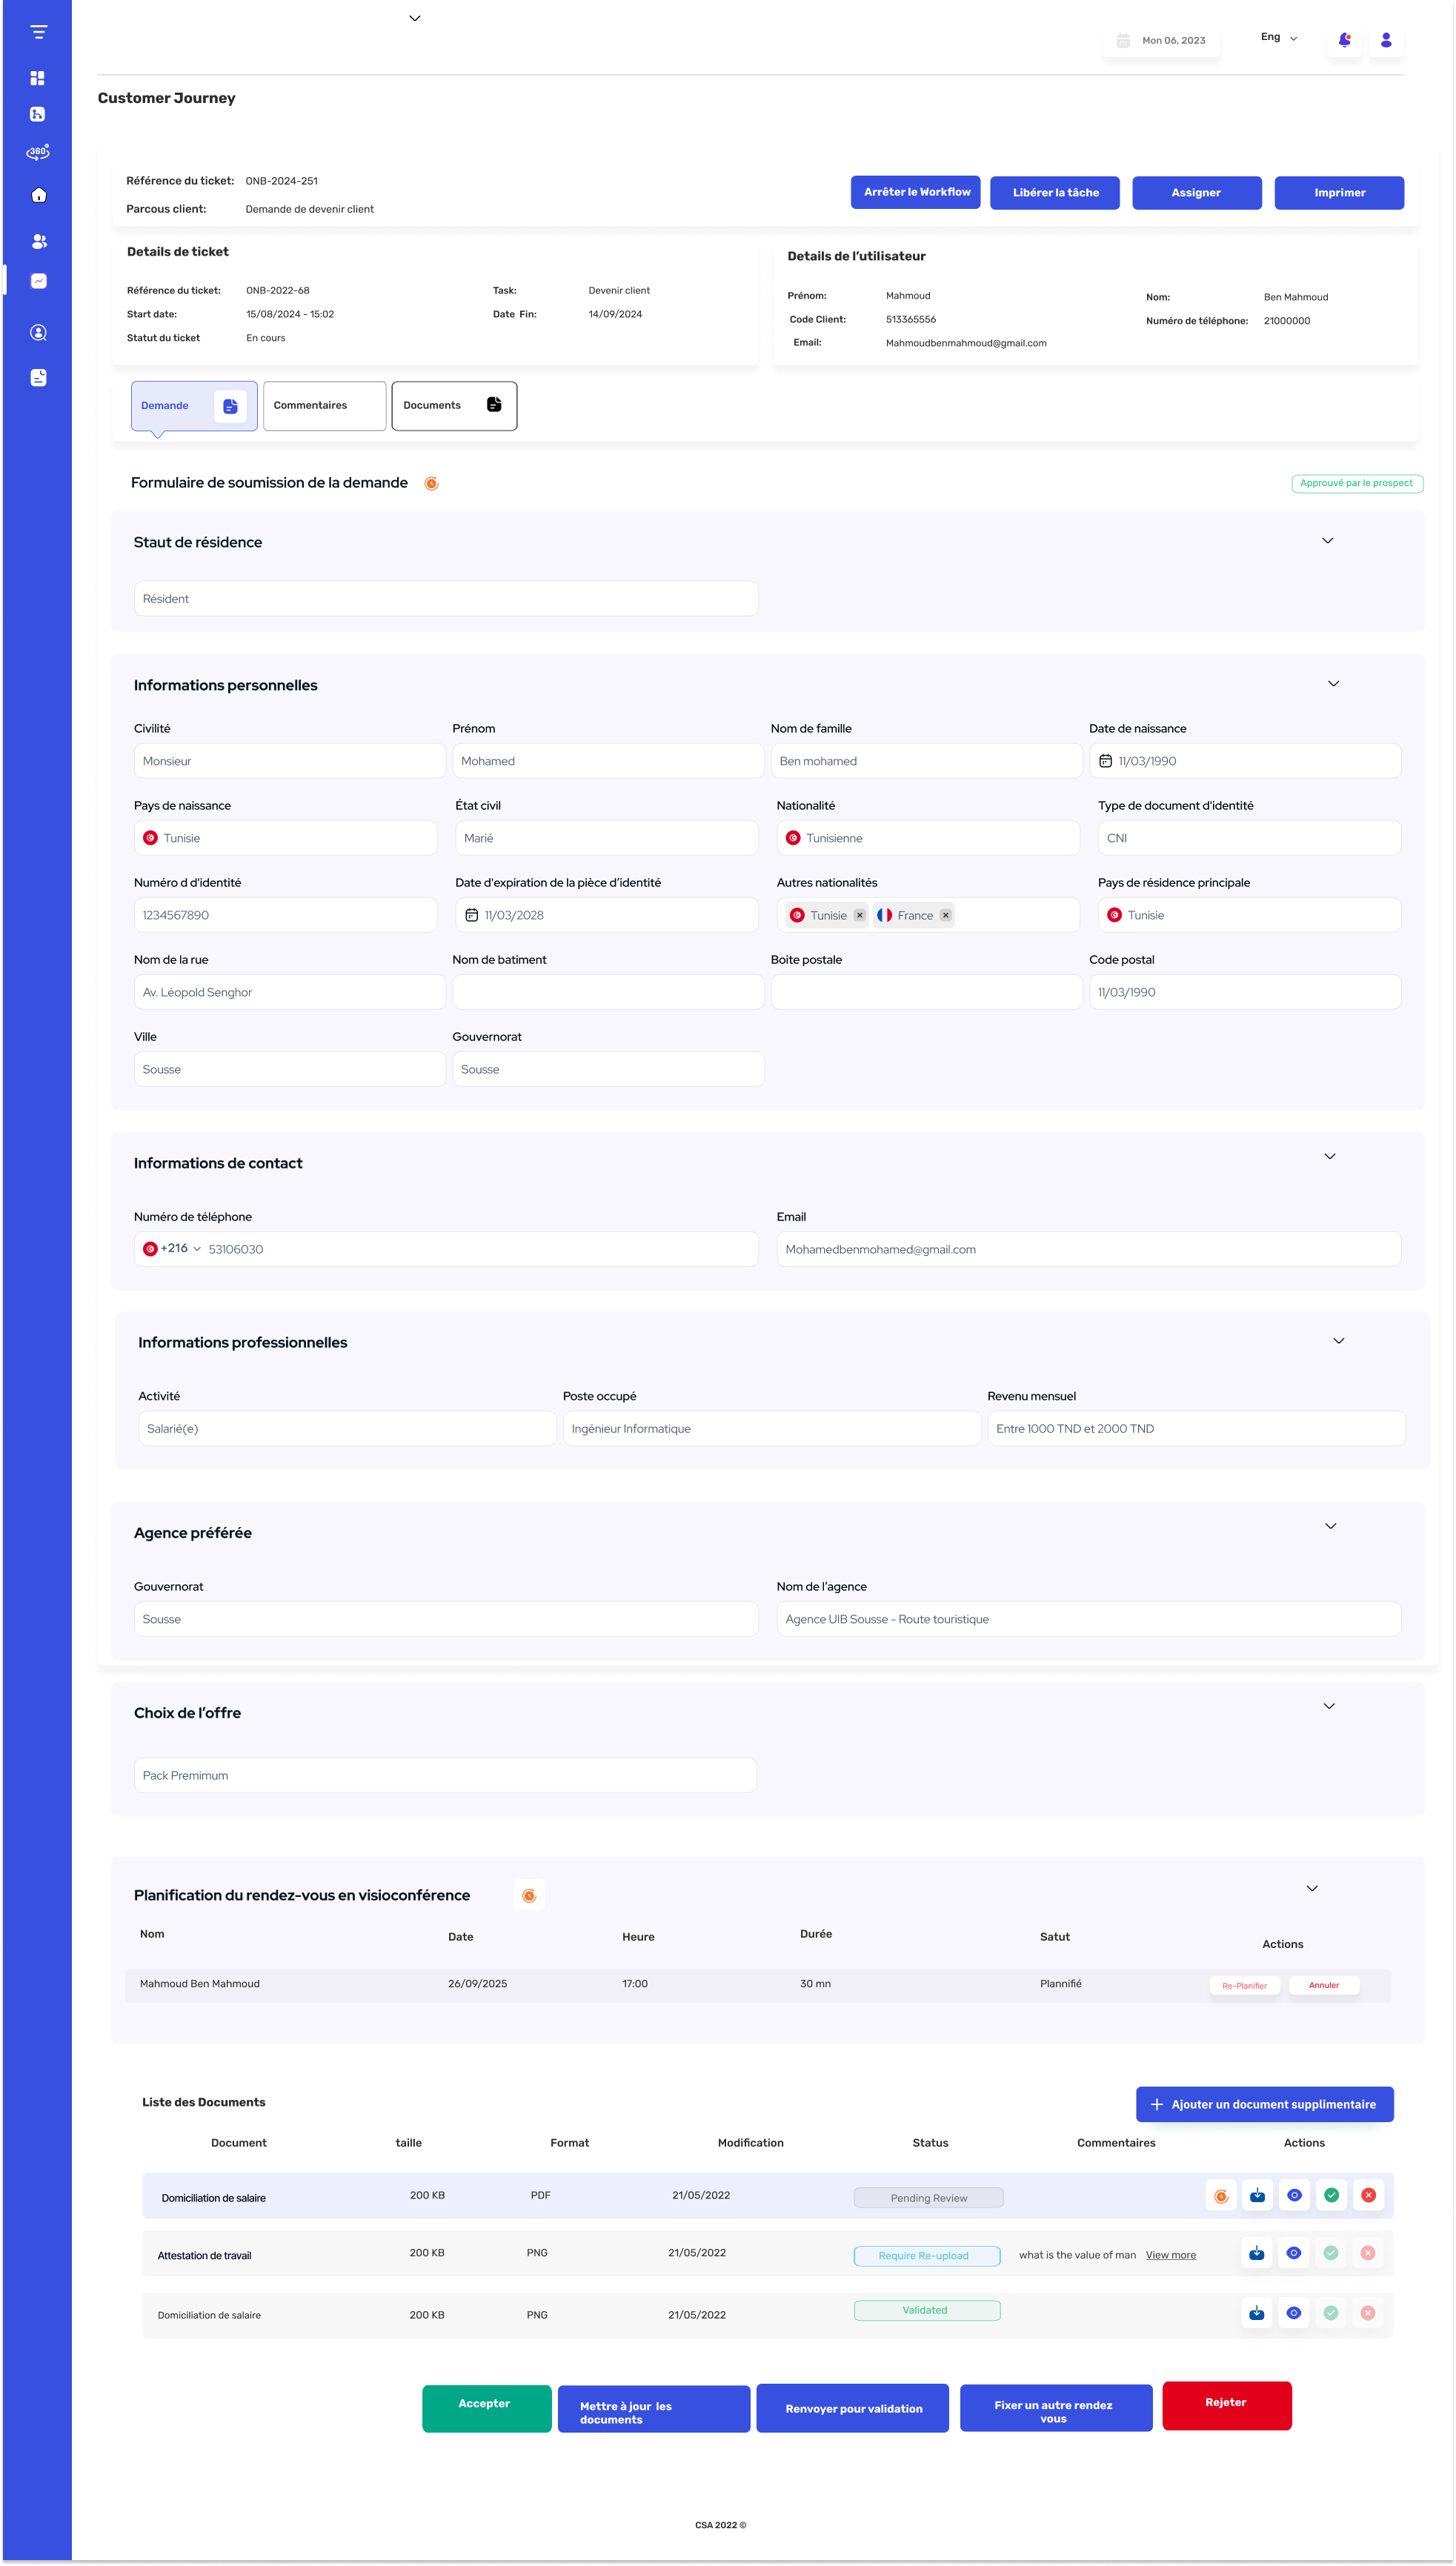The width and height of the screenshot is (1456, 2566).
Task: Preview the Validated document with the eye icon
Action: pyautogui.click(x=1294, y=2313)
